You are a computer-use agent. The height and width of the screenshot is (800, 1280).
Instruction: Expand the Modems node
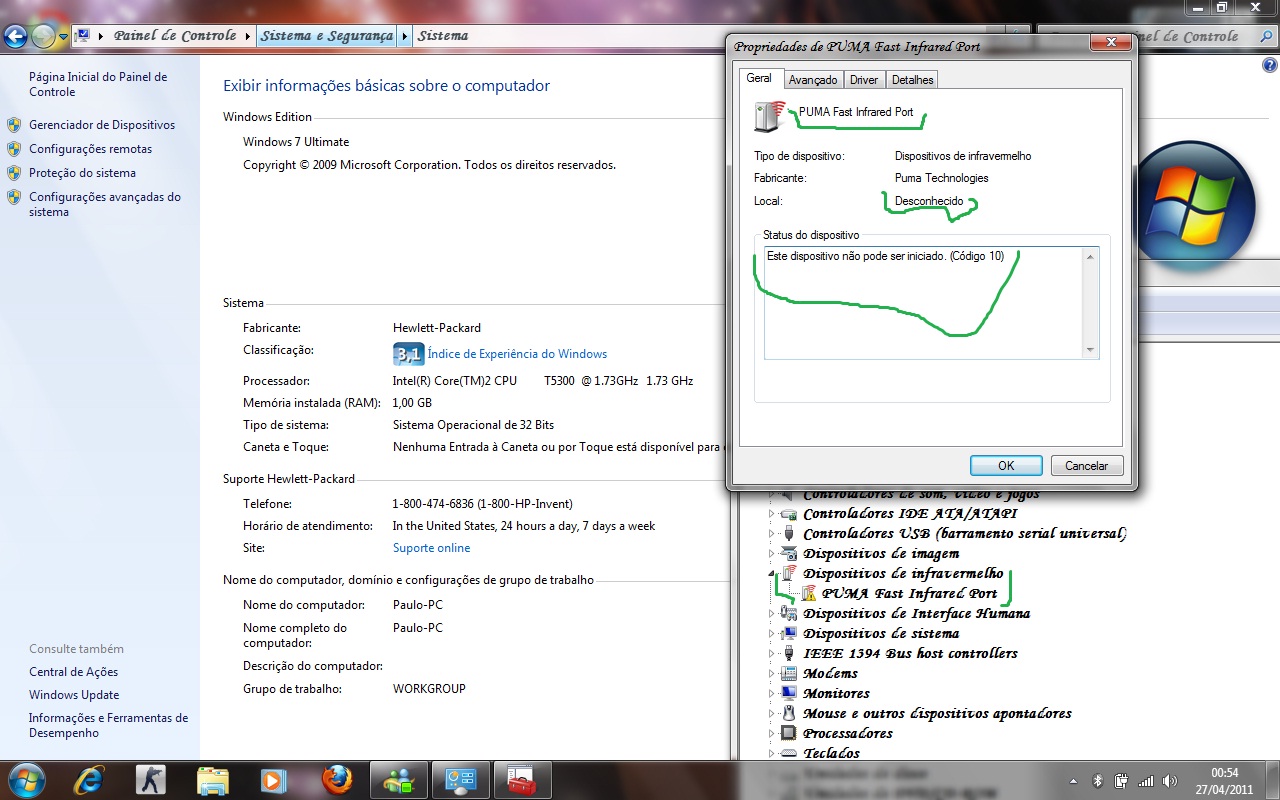771,674
